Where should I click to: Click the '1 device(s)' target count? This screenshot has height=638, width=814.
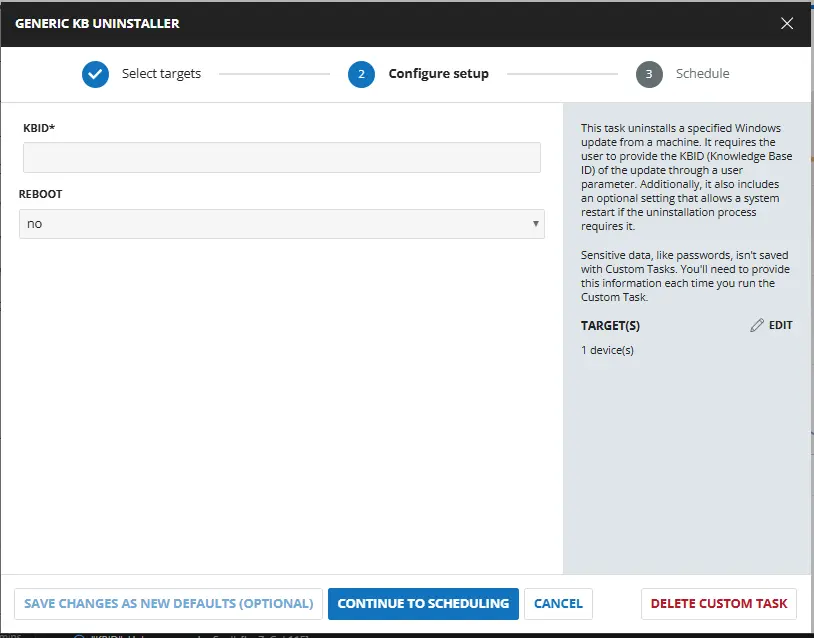click(607, 350)
